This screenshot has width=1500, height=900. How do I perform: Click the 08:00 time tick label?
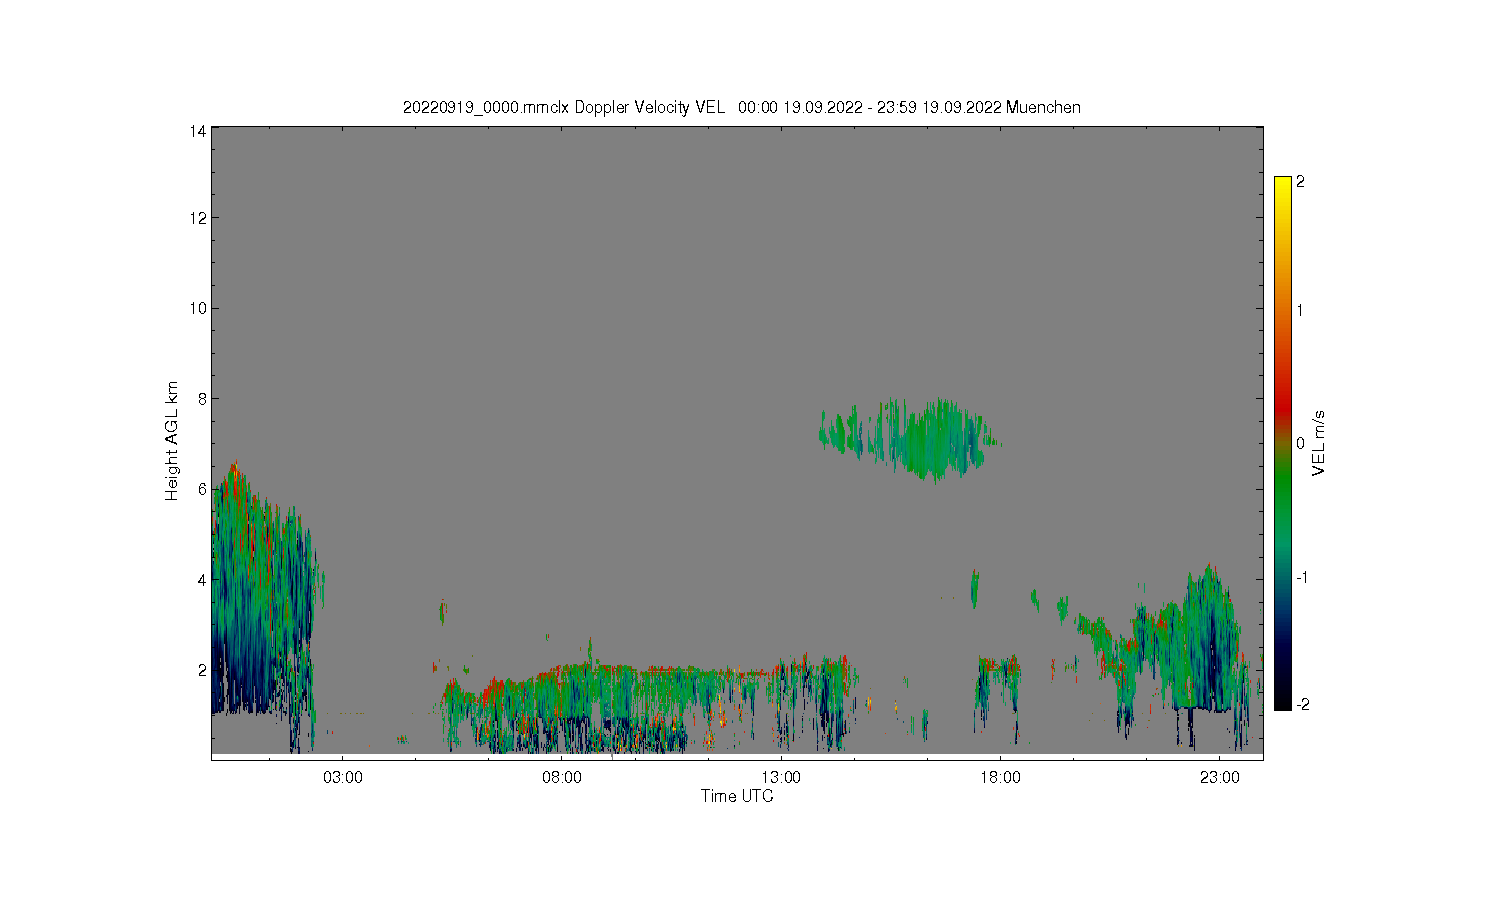(x=562, y=777)
